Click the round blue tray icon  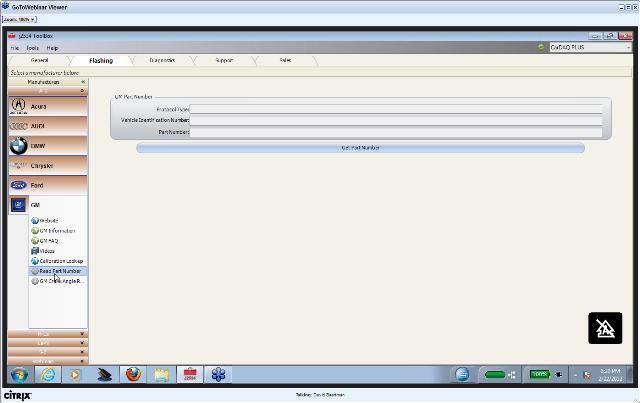[462, 374]
